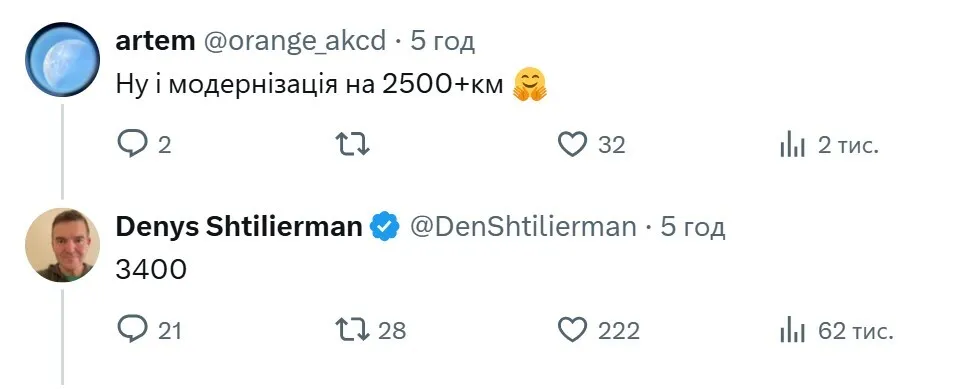Open Denys Shtilierman's profile photo
This screenshot has width=959, height=389.
click(62, 245)
